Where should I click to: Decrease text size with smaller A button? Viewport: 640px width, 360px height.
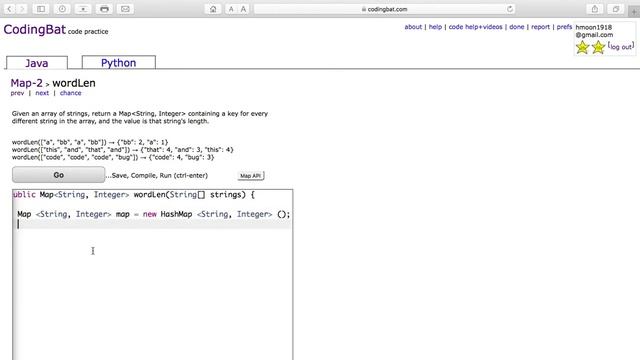pyautogui.click(x=231, y=9)
